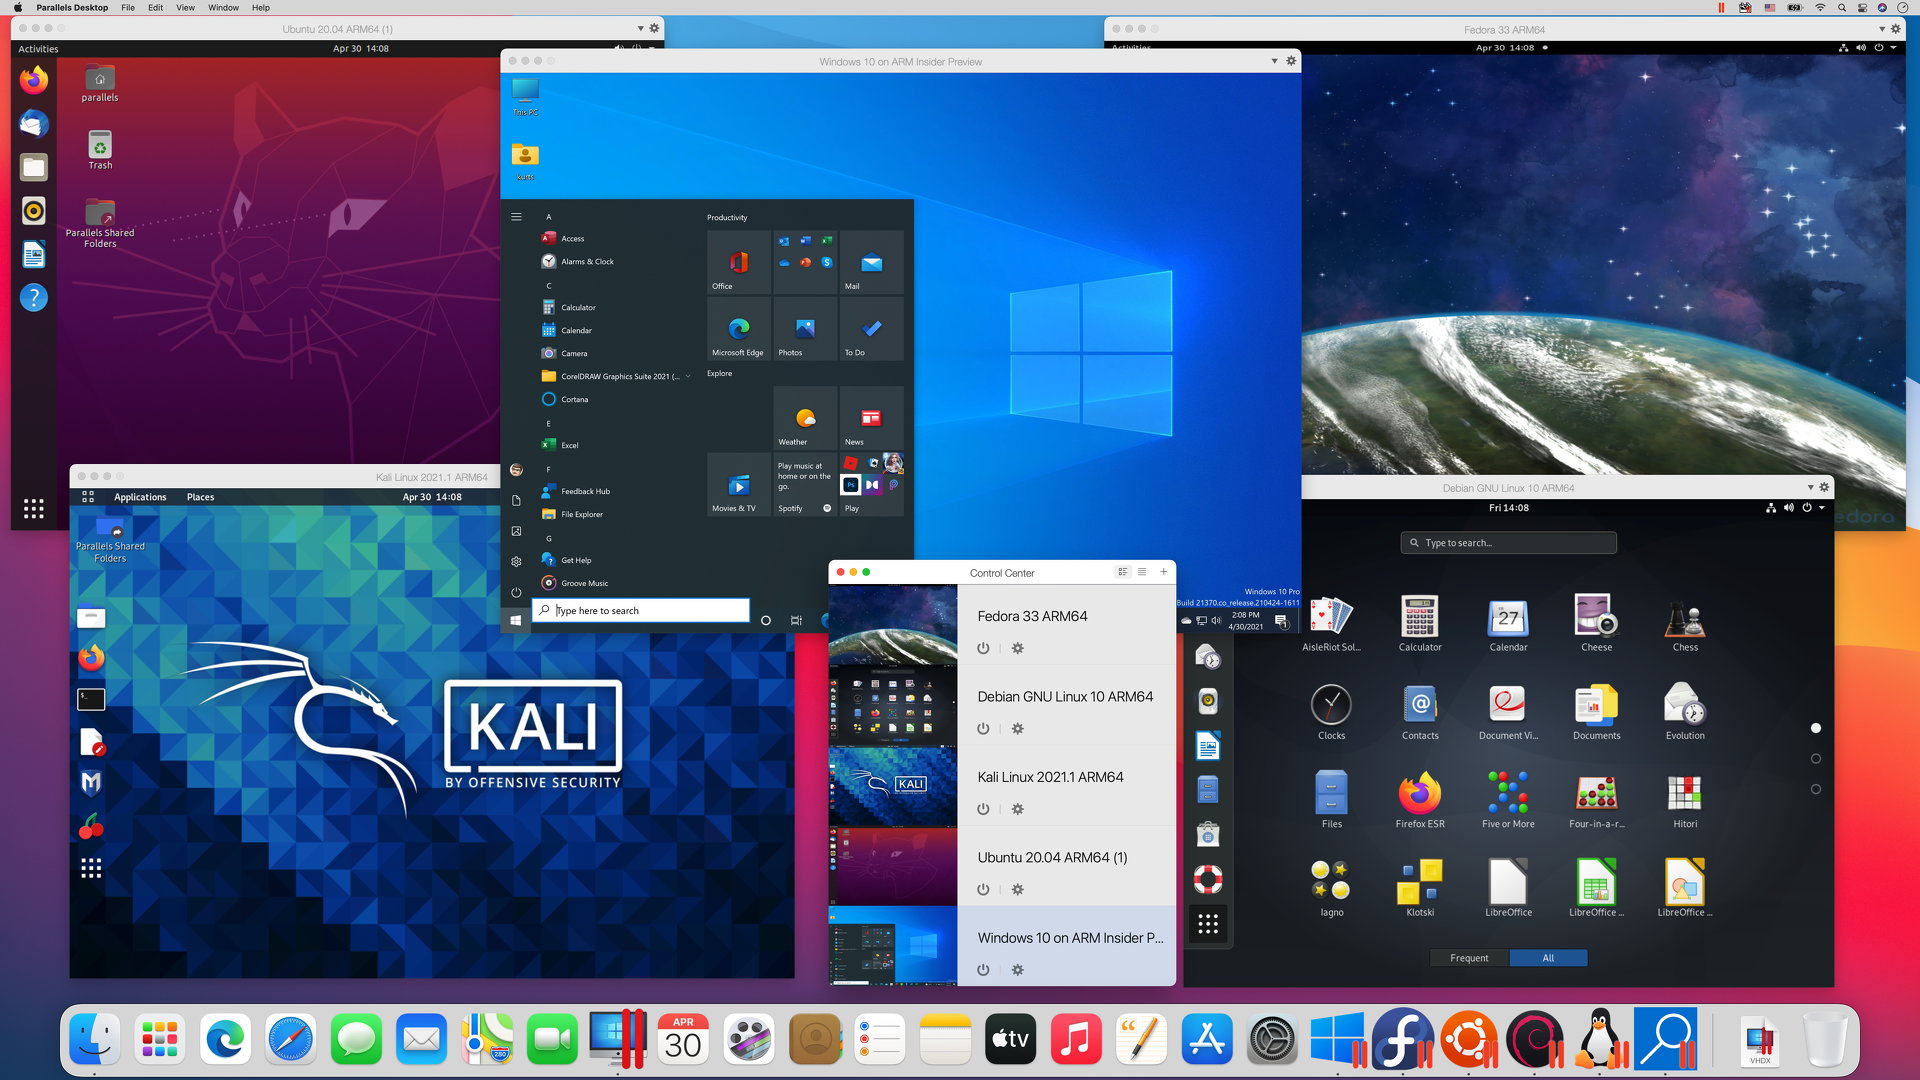
Task: Open Windows Start power button
Action: [x=516, y=592]
